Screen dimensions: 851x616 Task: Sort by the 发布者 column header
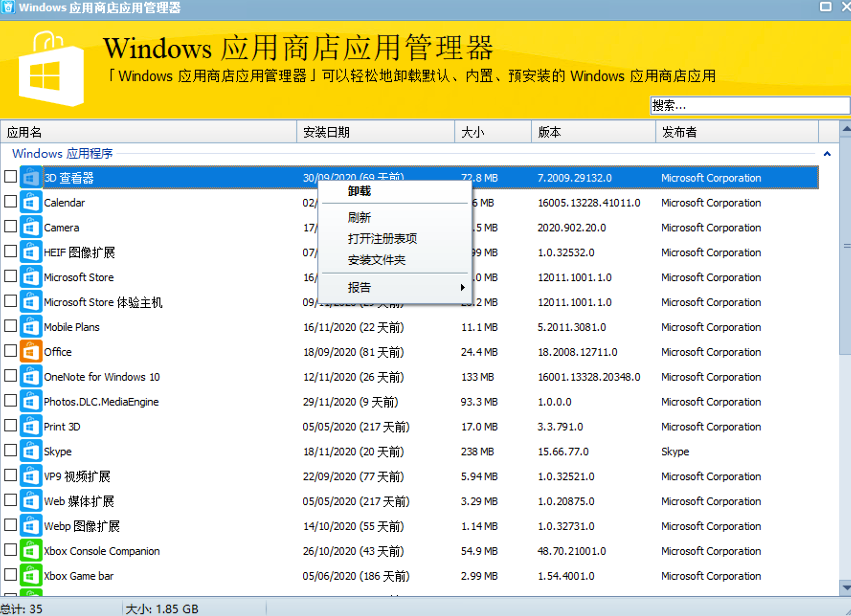pos(737,132)
